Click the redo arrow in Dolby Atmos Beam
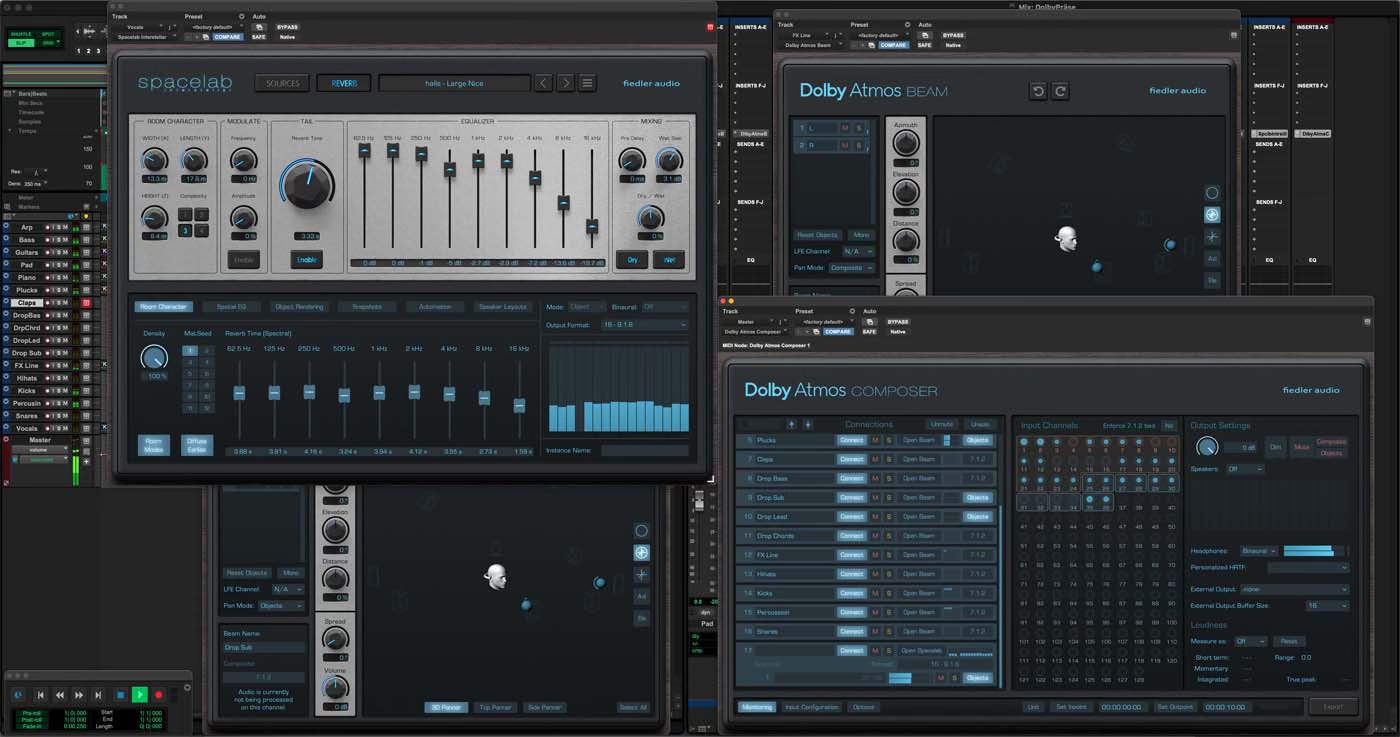Screen dimensions: 1400x737 (1060, 91)
